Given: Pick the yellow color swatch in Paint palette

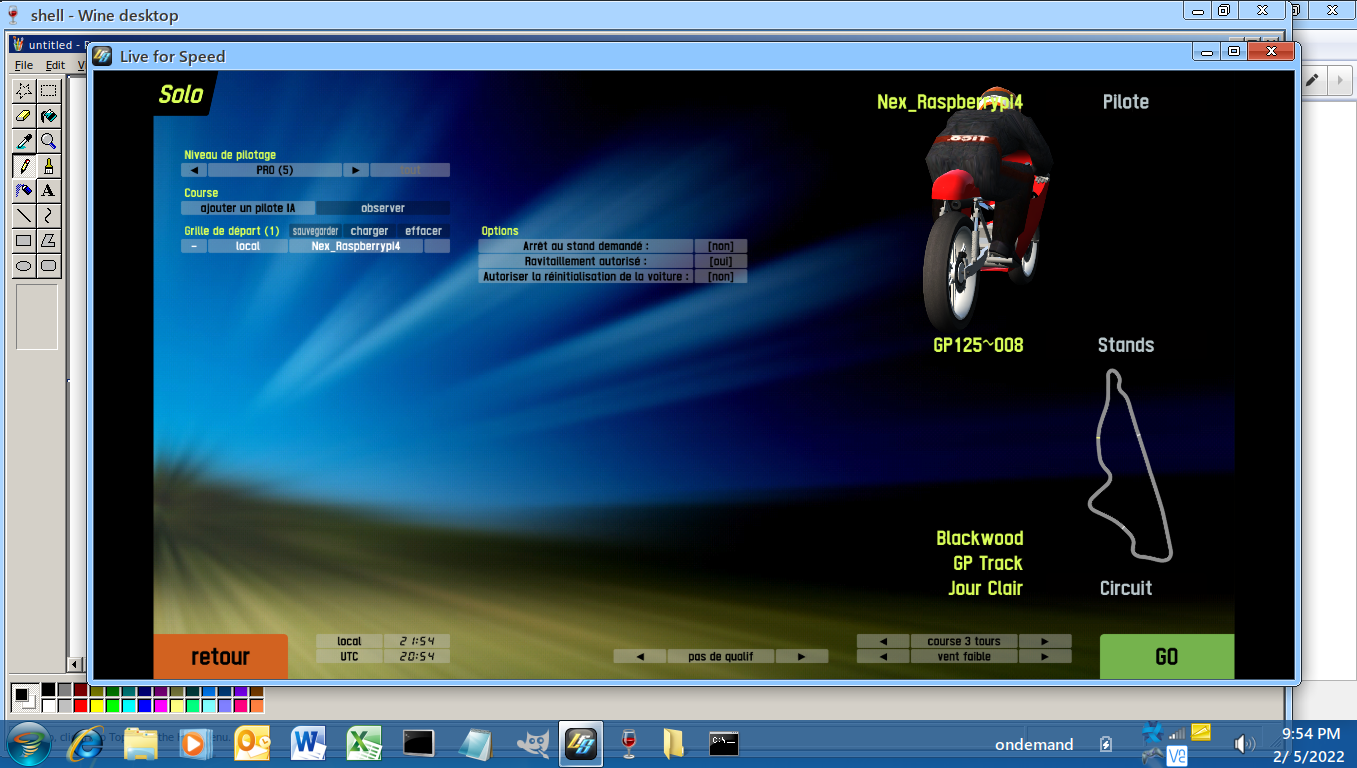Looking at the screenshot, I should [x=97, y=706].
